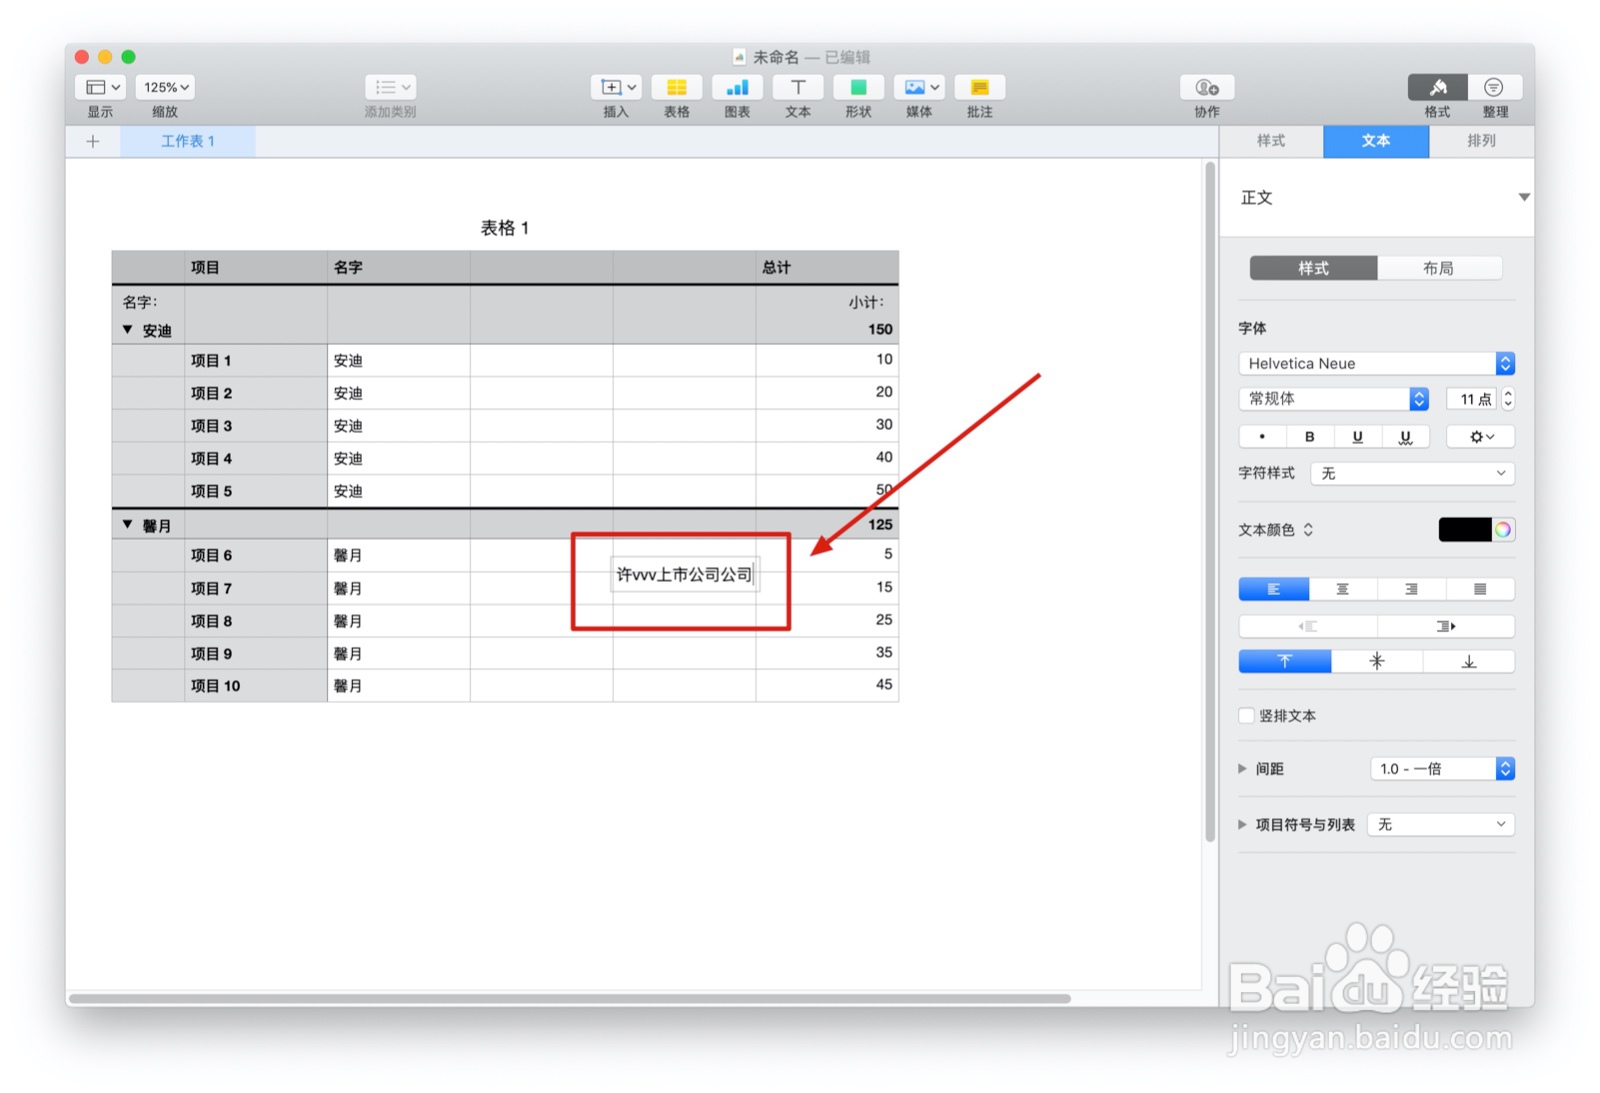
Task: Add a new sheet with plus button
Action: (93, 141)
